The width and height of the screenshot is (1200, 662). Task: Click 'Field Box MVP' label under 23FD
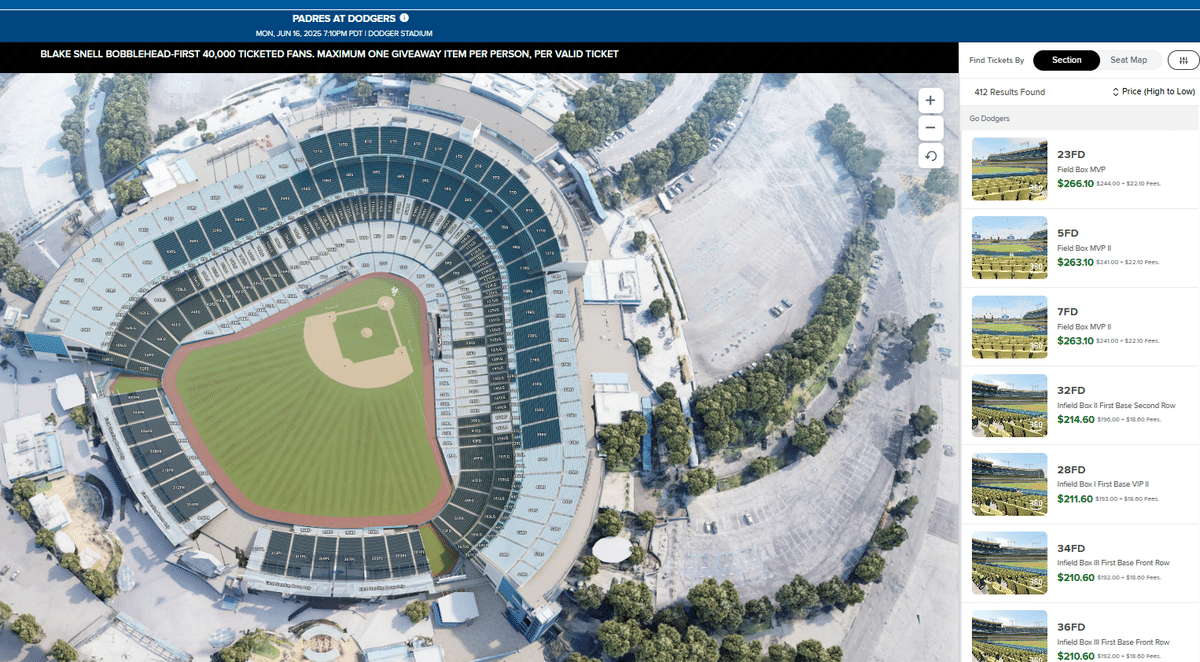1081,169
